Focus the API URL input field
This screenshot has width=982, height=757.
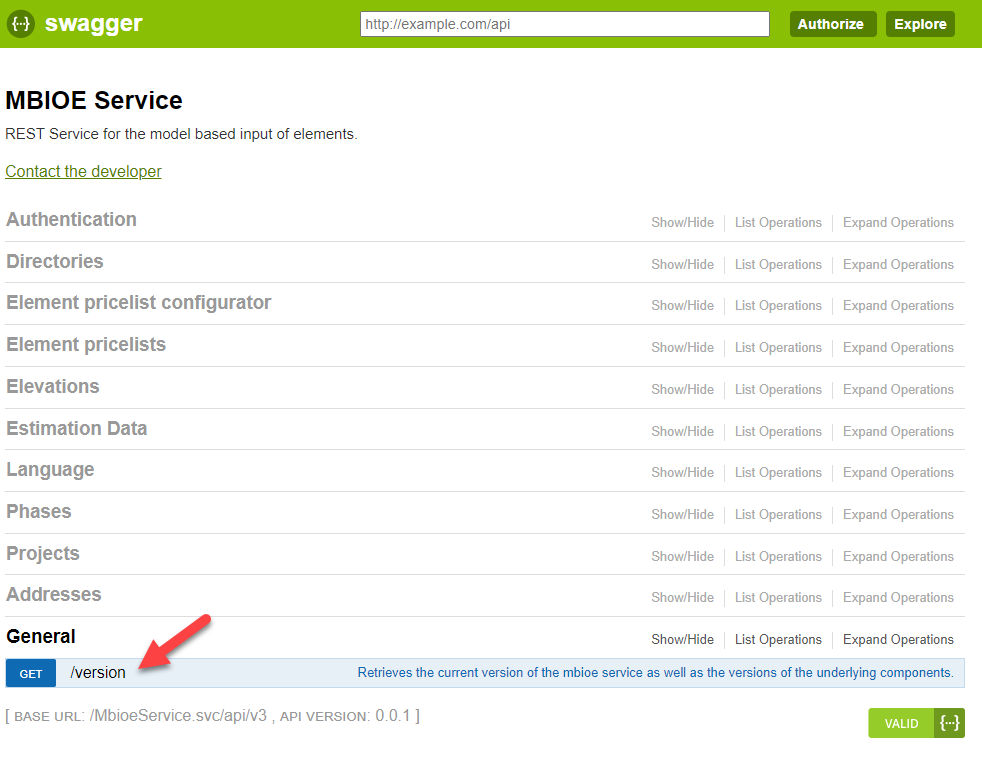(564, 24)
